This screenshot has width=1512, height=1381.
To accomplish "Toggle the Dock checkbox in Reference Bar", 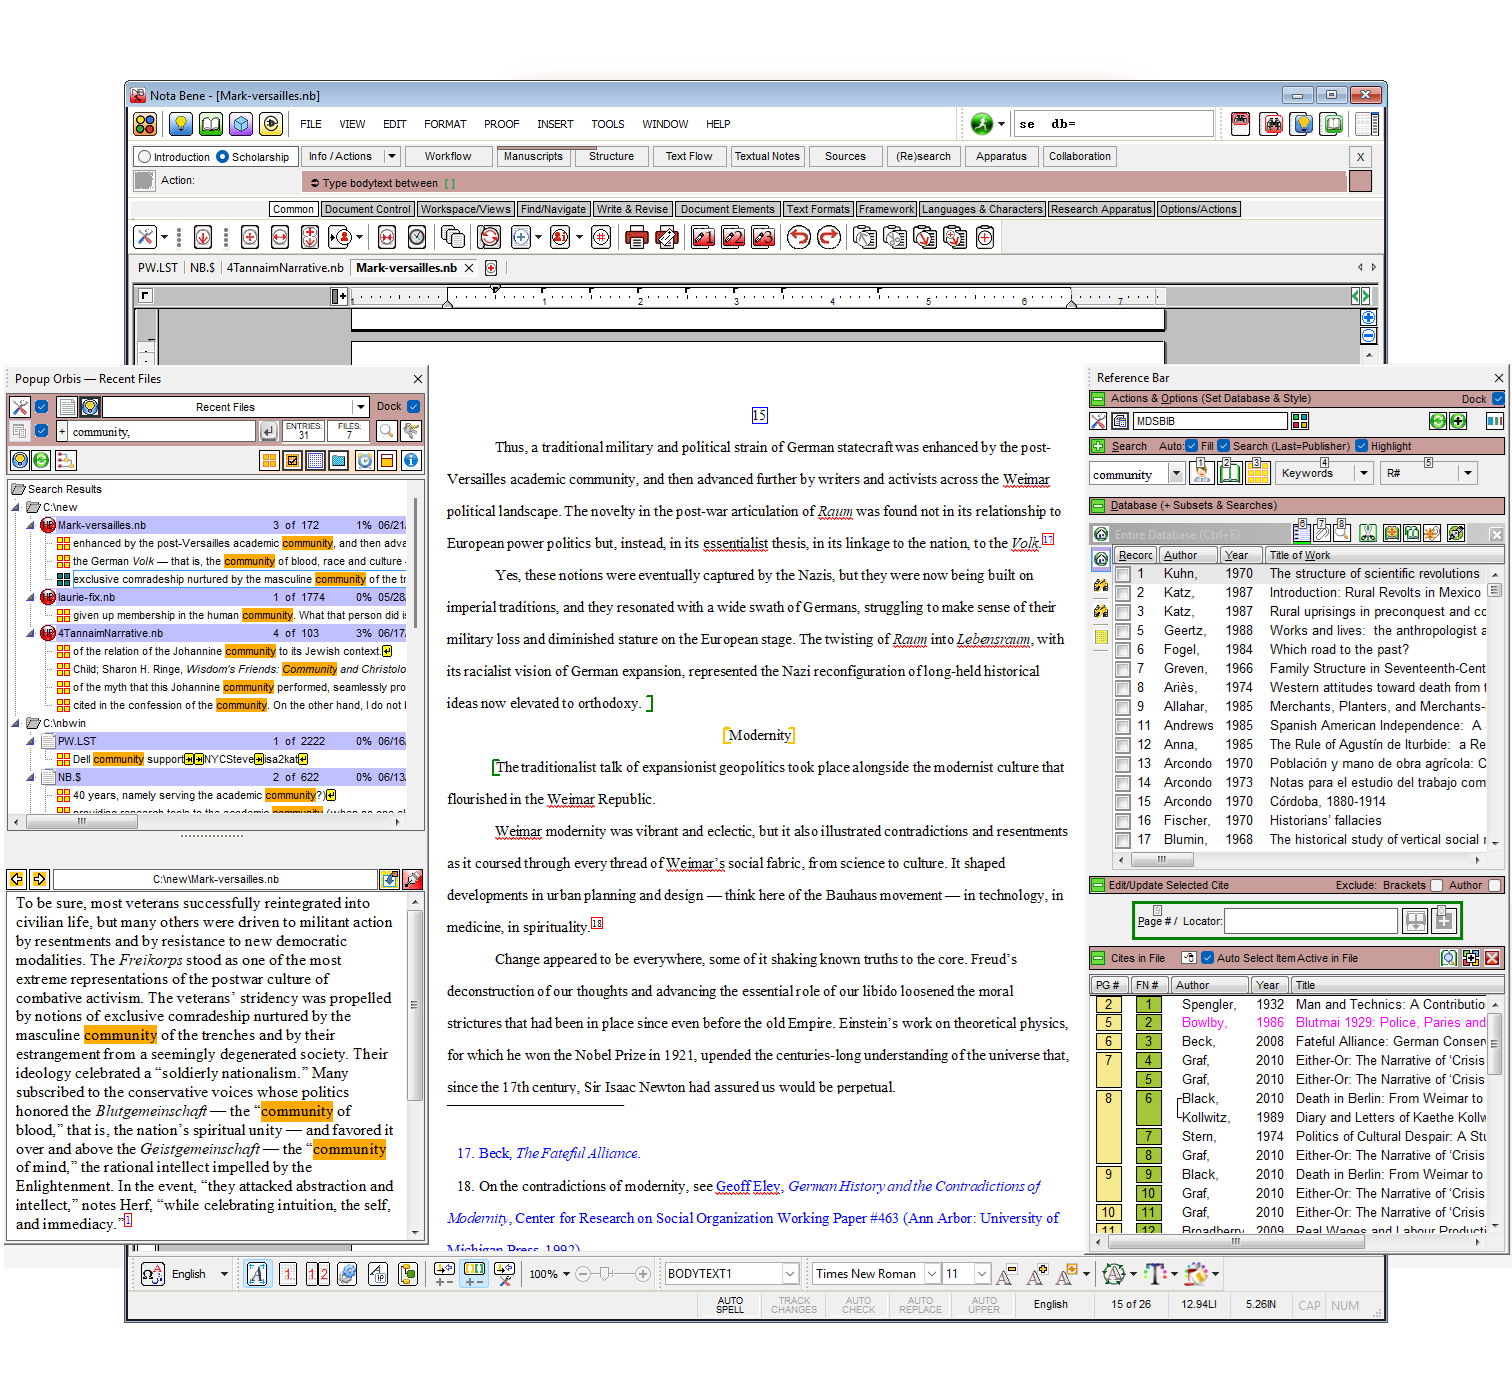I will tap(1498, 398).
